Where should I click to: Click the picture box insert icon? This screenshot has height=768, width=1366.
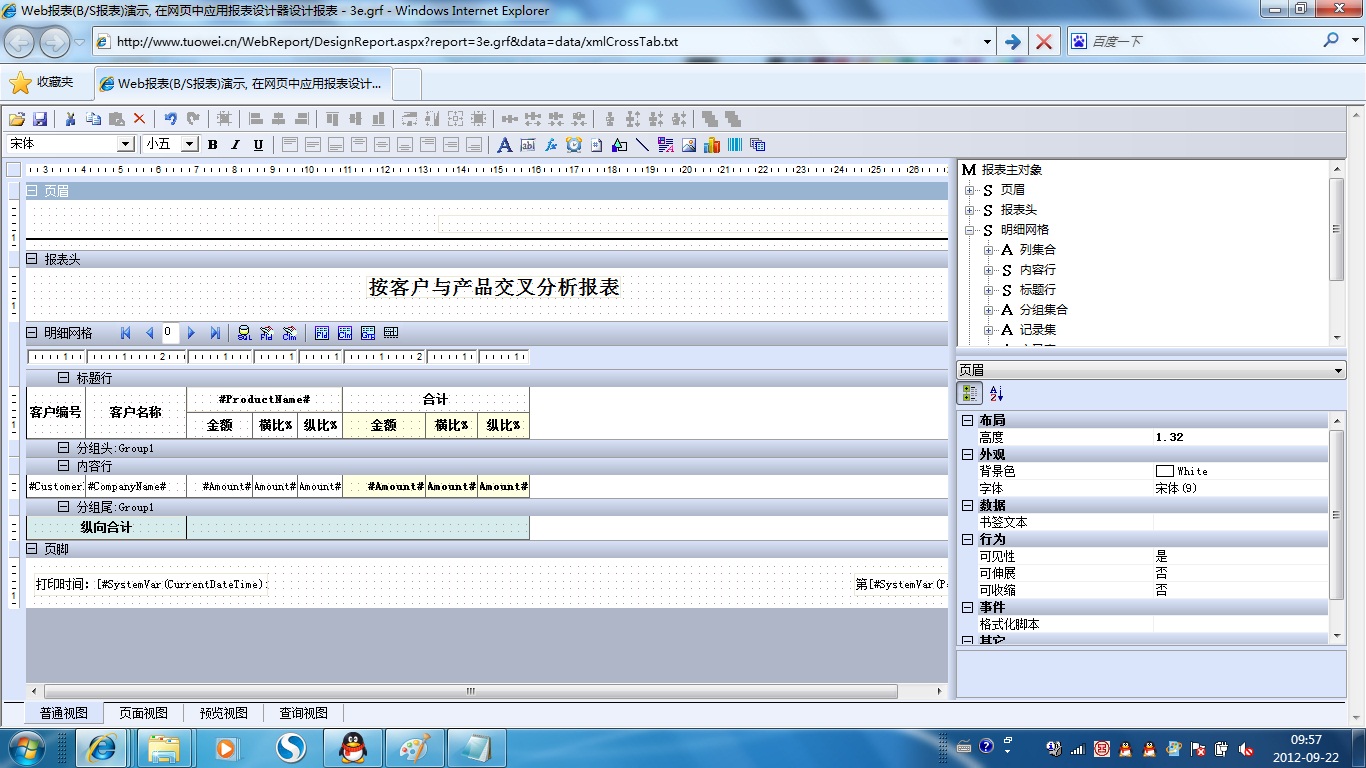point(689,145)
